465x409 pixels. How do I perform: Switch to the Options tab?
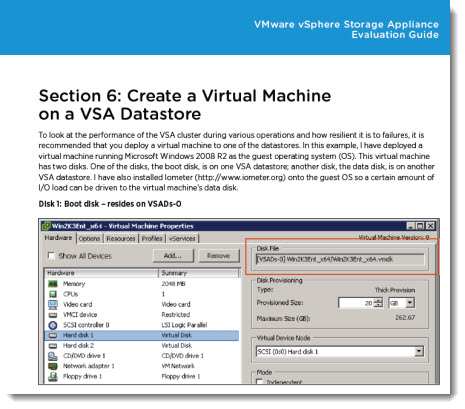(89, 239)
